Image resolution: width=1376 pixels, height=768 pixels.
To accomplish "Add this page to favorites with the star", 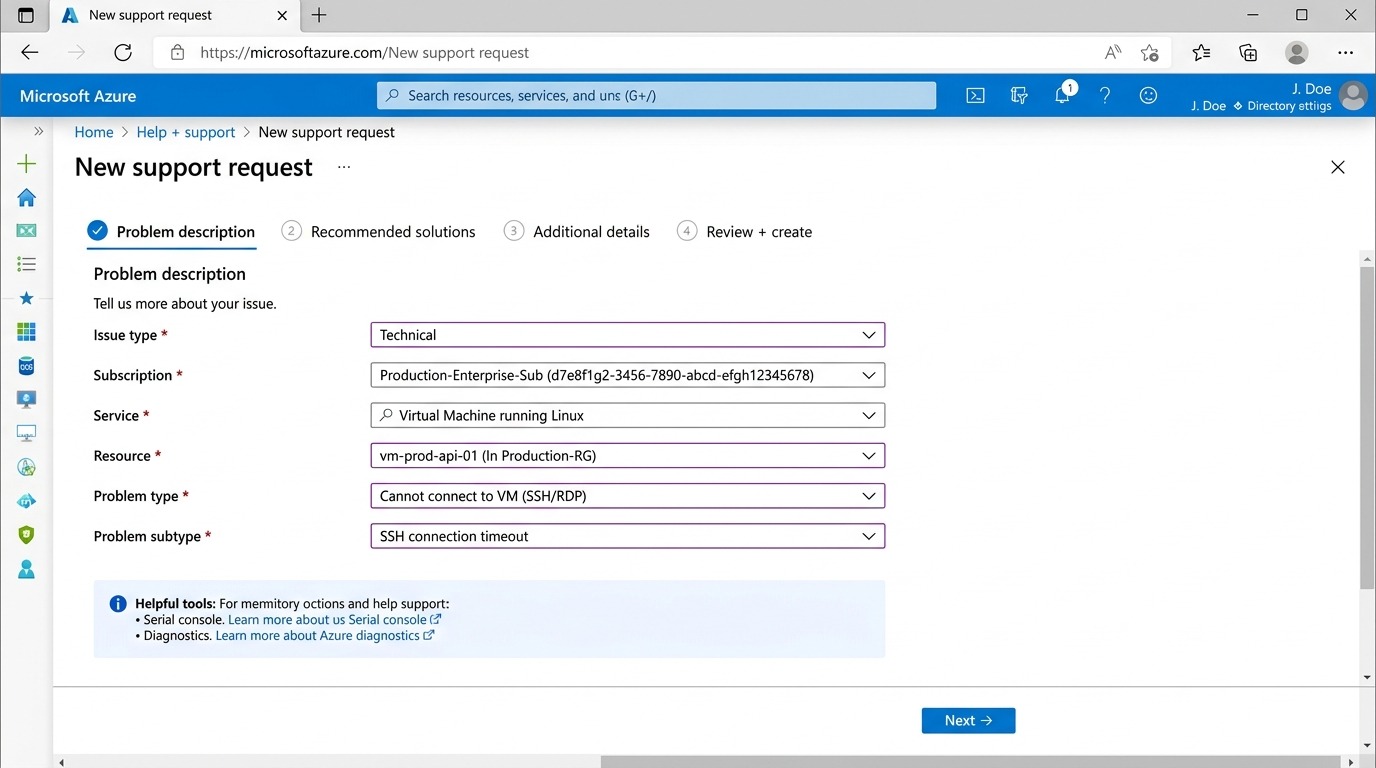I will click(x=1149, y=53).
